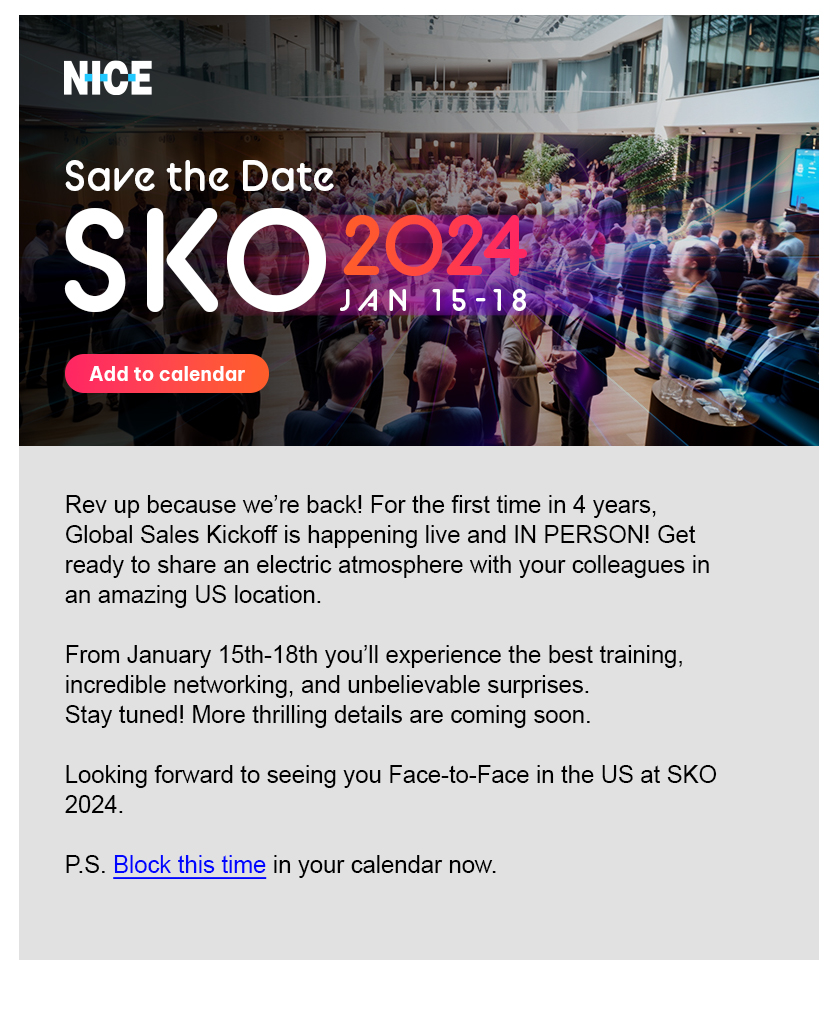Open the Block this time link
835x1015 pixels.
coord(190,865)
